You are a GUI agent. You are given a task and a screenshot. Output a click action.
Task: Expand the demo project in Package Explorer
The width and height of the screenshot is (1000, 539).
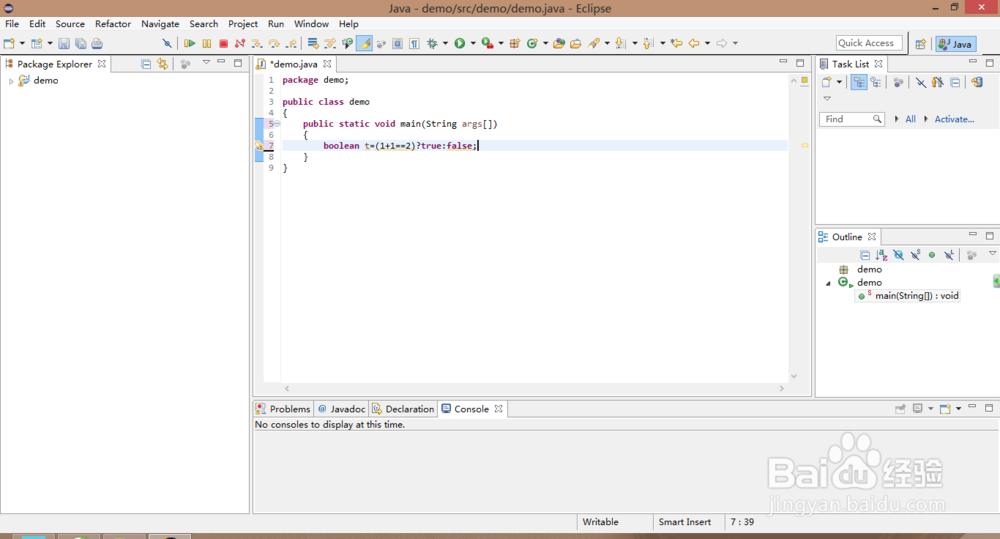[x=11, y=81]
